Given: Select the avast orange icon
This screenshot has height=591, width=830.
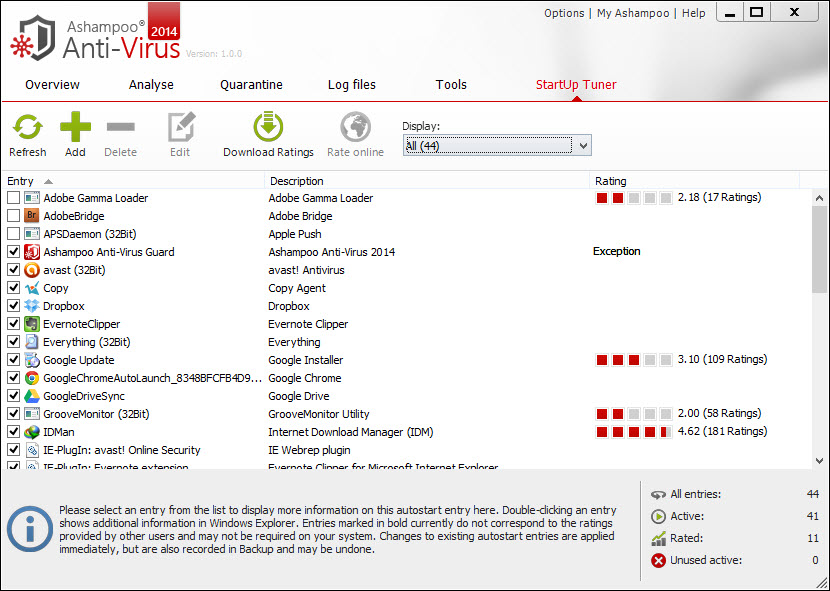Looking at the screenshot, I should point(32,270).
